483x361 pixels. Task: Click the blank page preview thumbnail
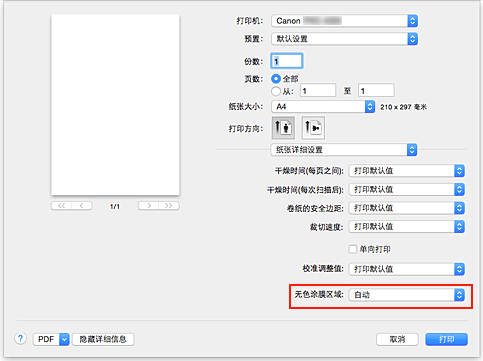point(115,105)
